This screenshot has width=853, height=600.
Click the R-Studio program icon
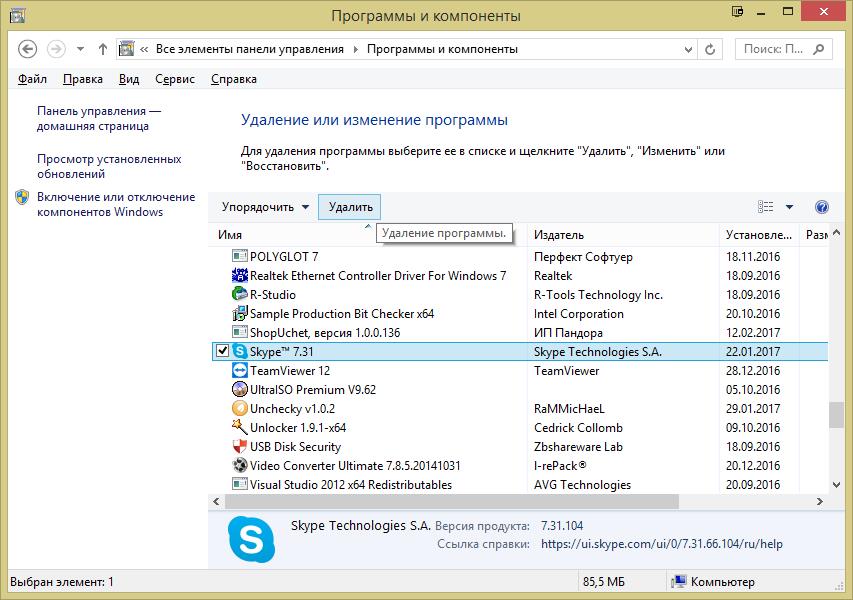(x=239, y=294)
